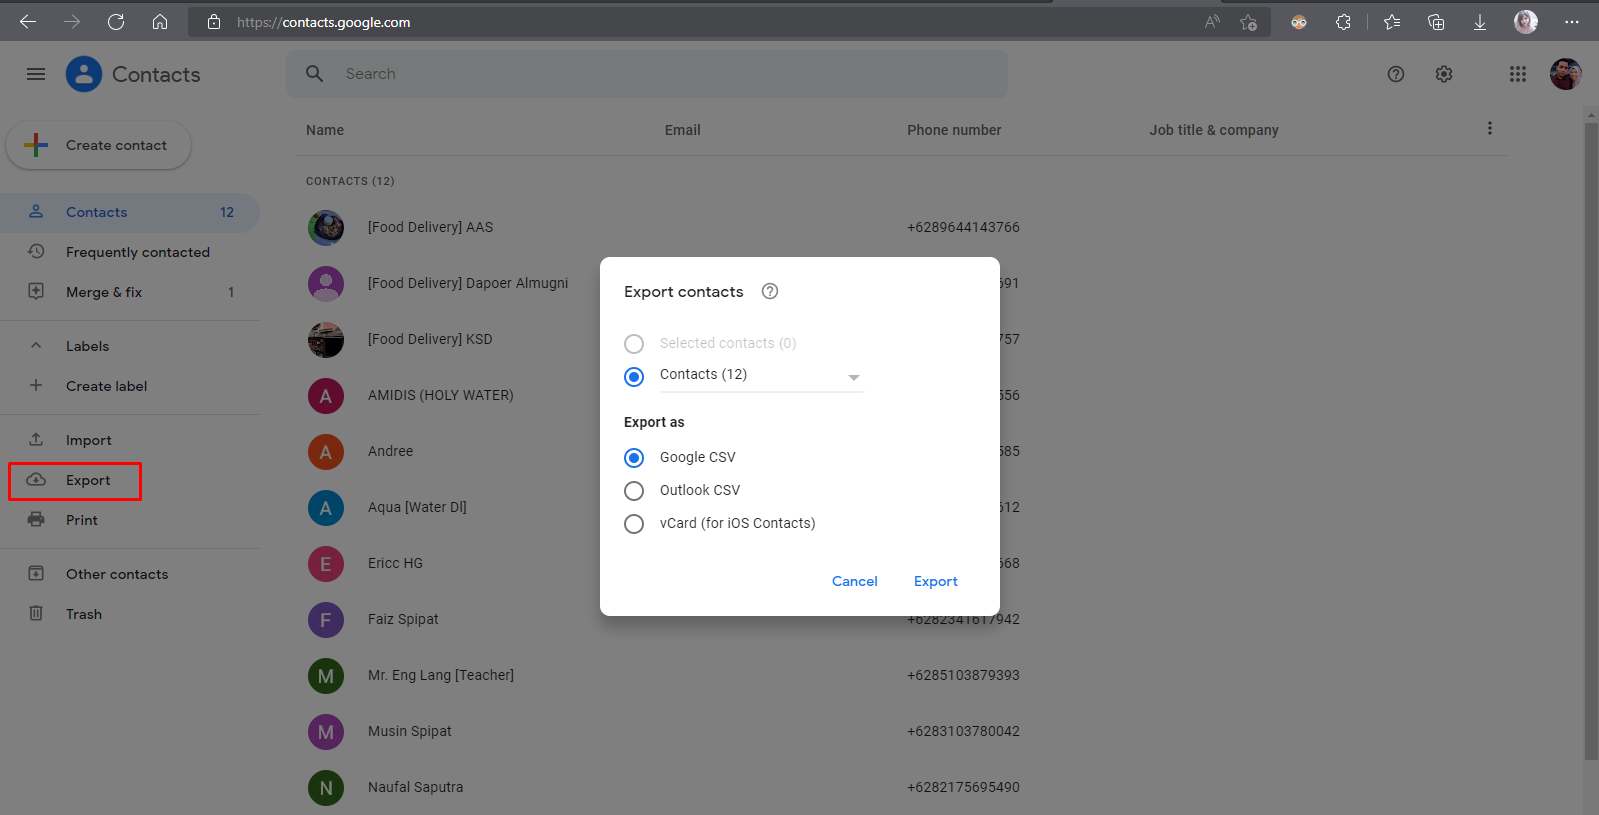
Task: Open Merge & fix
Action: pos(130,292)
